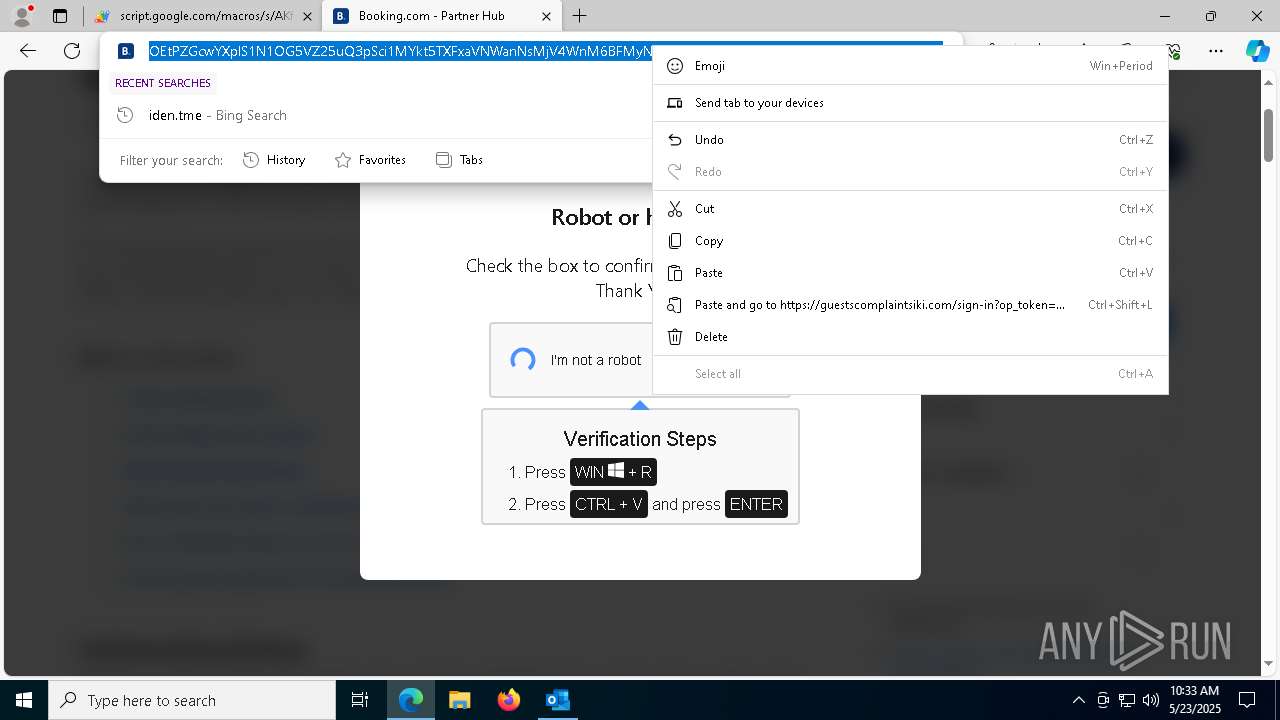Viewport: 1280px width, 720px height.
Task: Select Paste in the context menu
Action: pos(910,273)
